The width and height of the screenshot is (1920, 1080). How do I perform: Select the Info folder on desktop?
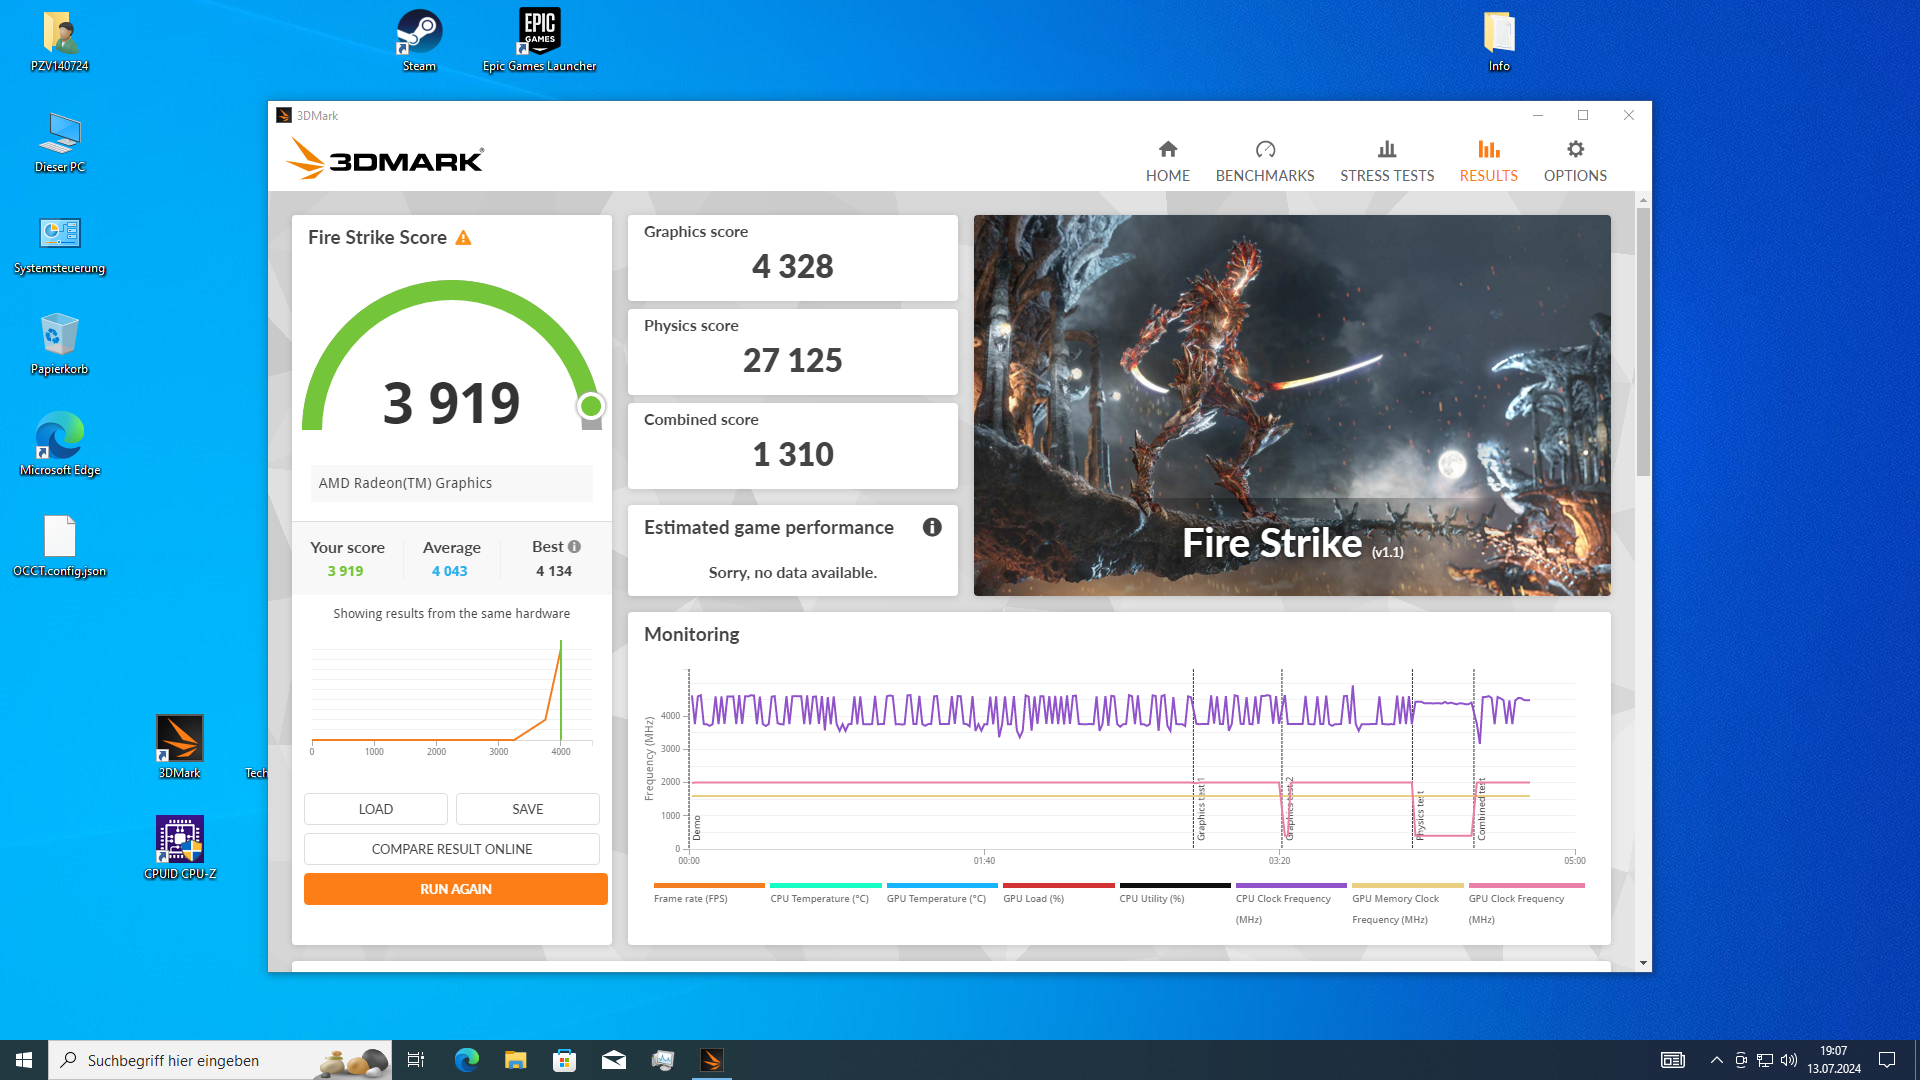click(1499, 41)
